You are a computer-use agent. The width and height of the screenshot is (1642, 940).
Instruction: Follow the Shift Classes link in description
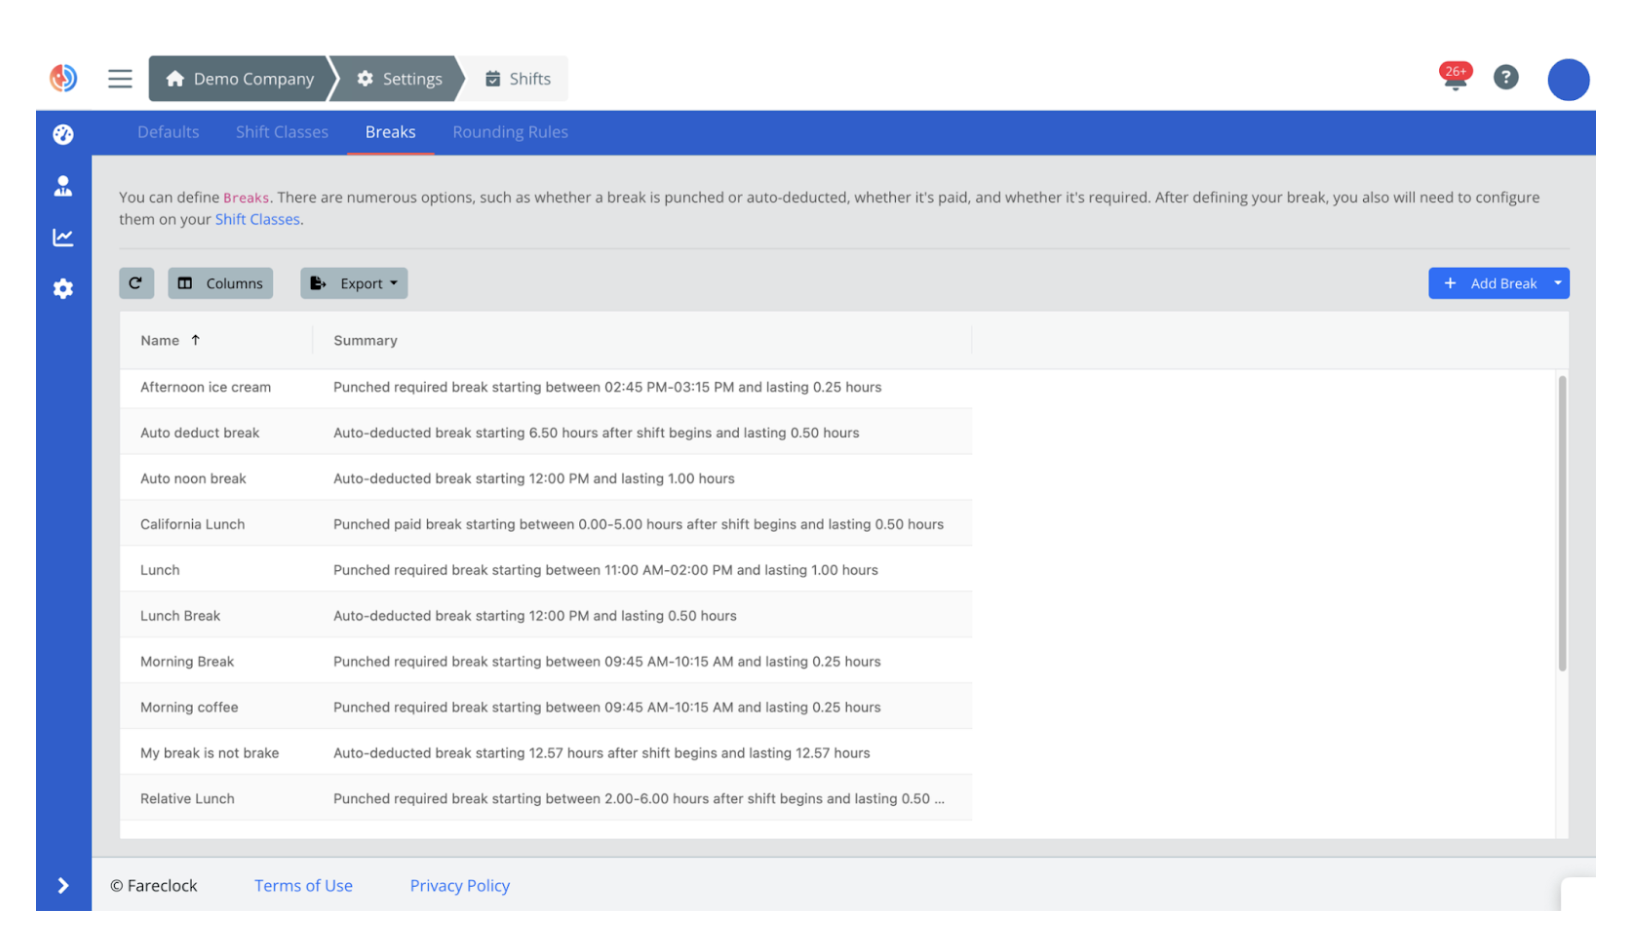pos(257,220)
